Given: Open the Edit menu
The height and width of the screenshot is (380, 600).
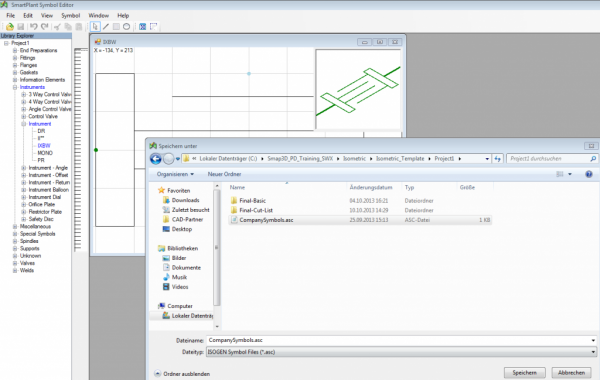Looking at the screenshot, I should pyautogui.click(x=28, y=16).
